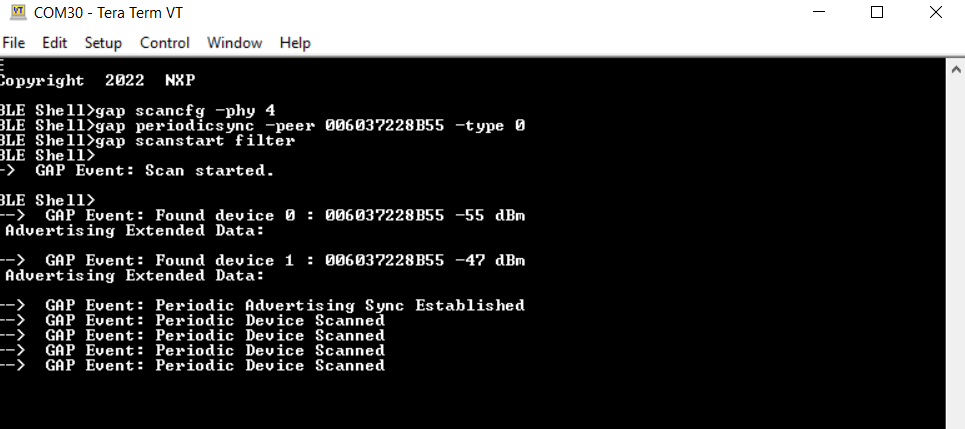Close the COM30 Tera Term window
Viewport: 965px width, 429px height.
pos(935,13)
